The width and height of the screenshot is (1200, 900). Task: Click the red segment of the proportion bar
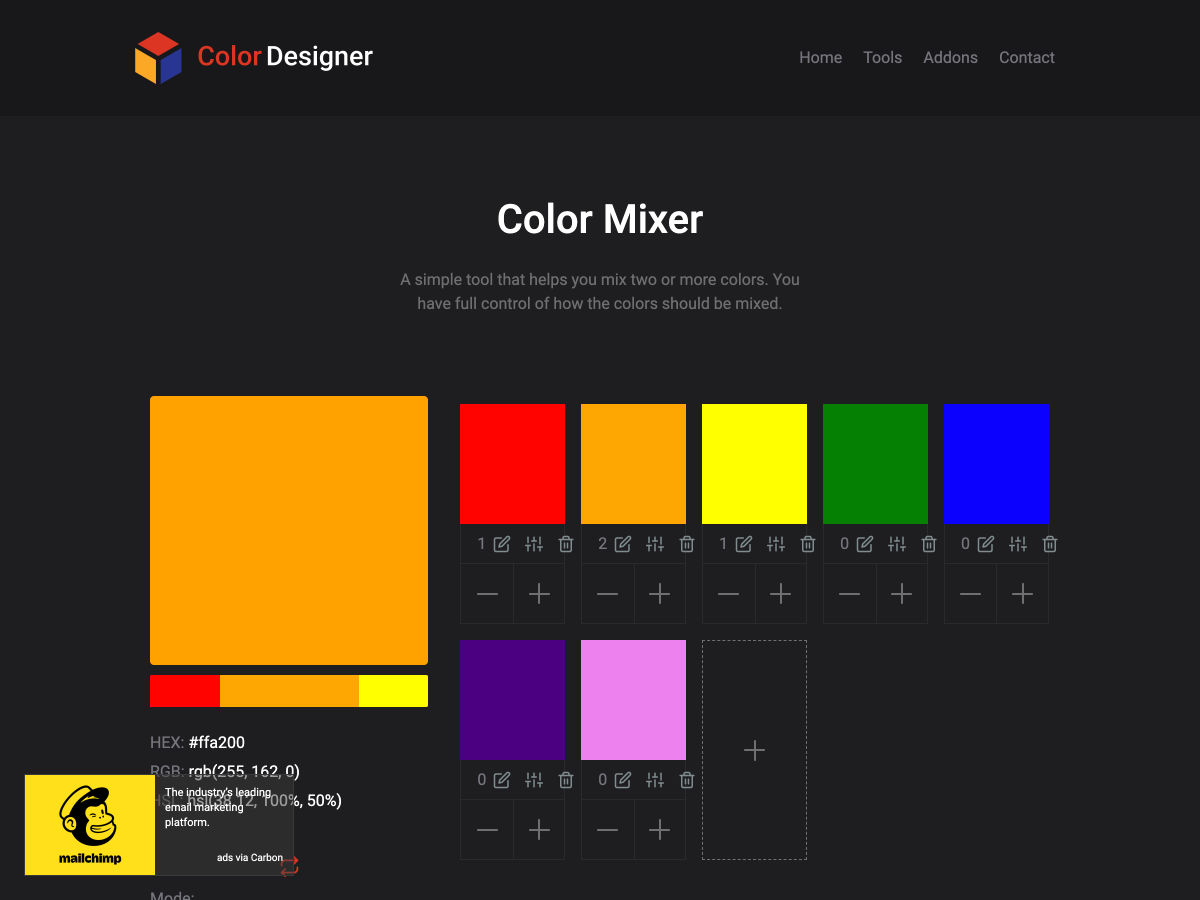click(185, 691)
